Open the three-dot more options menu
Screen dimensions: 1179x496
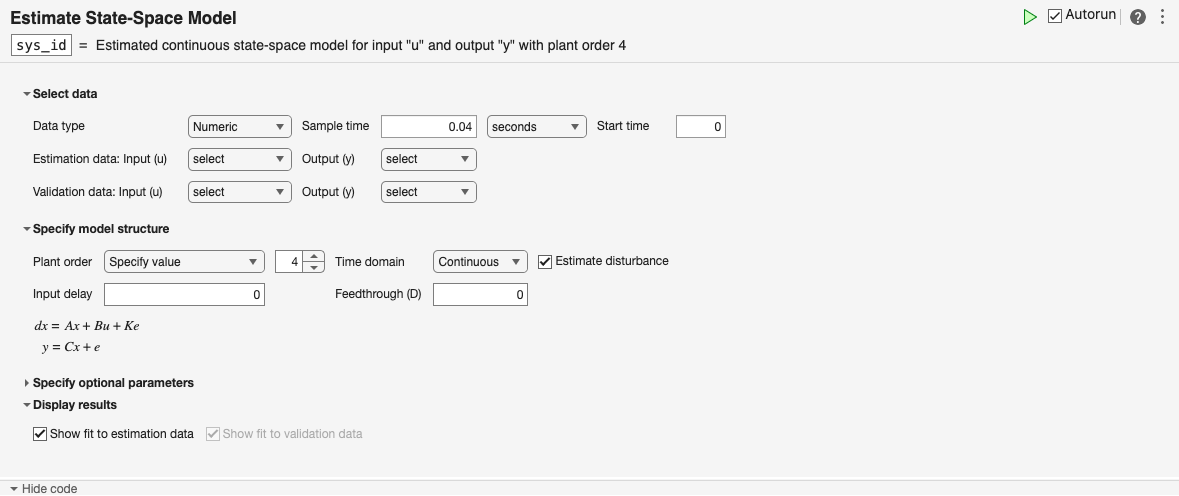[x=1163, y=17]
